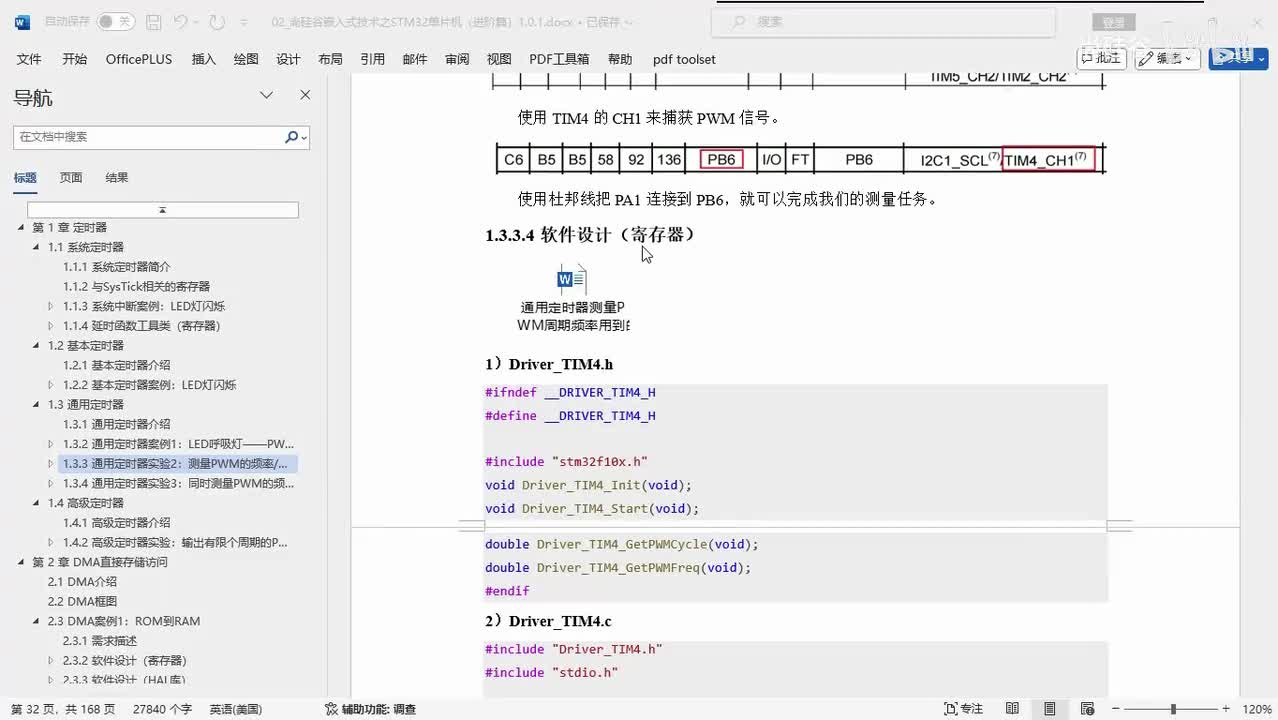The height and width of the screenshot is (720, 1278).
Task: Switch to Print Layout view icon
Action: (x=1049, y=709)
